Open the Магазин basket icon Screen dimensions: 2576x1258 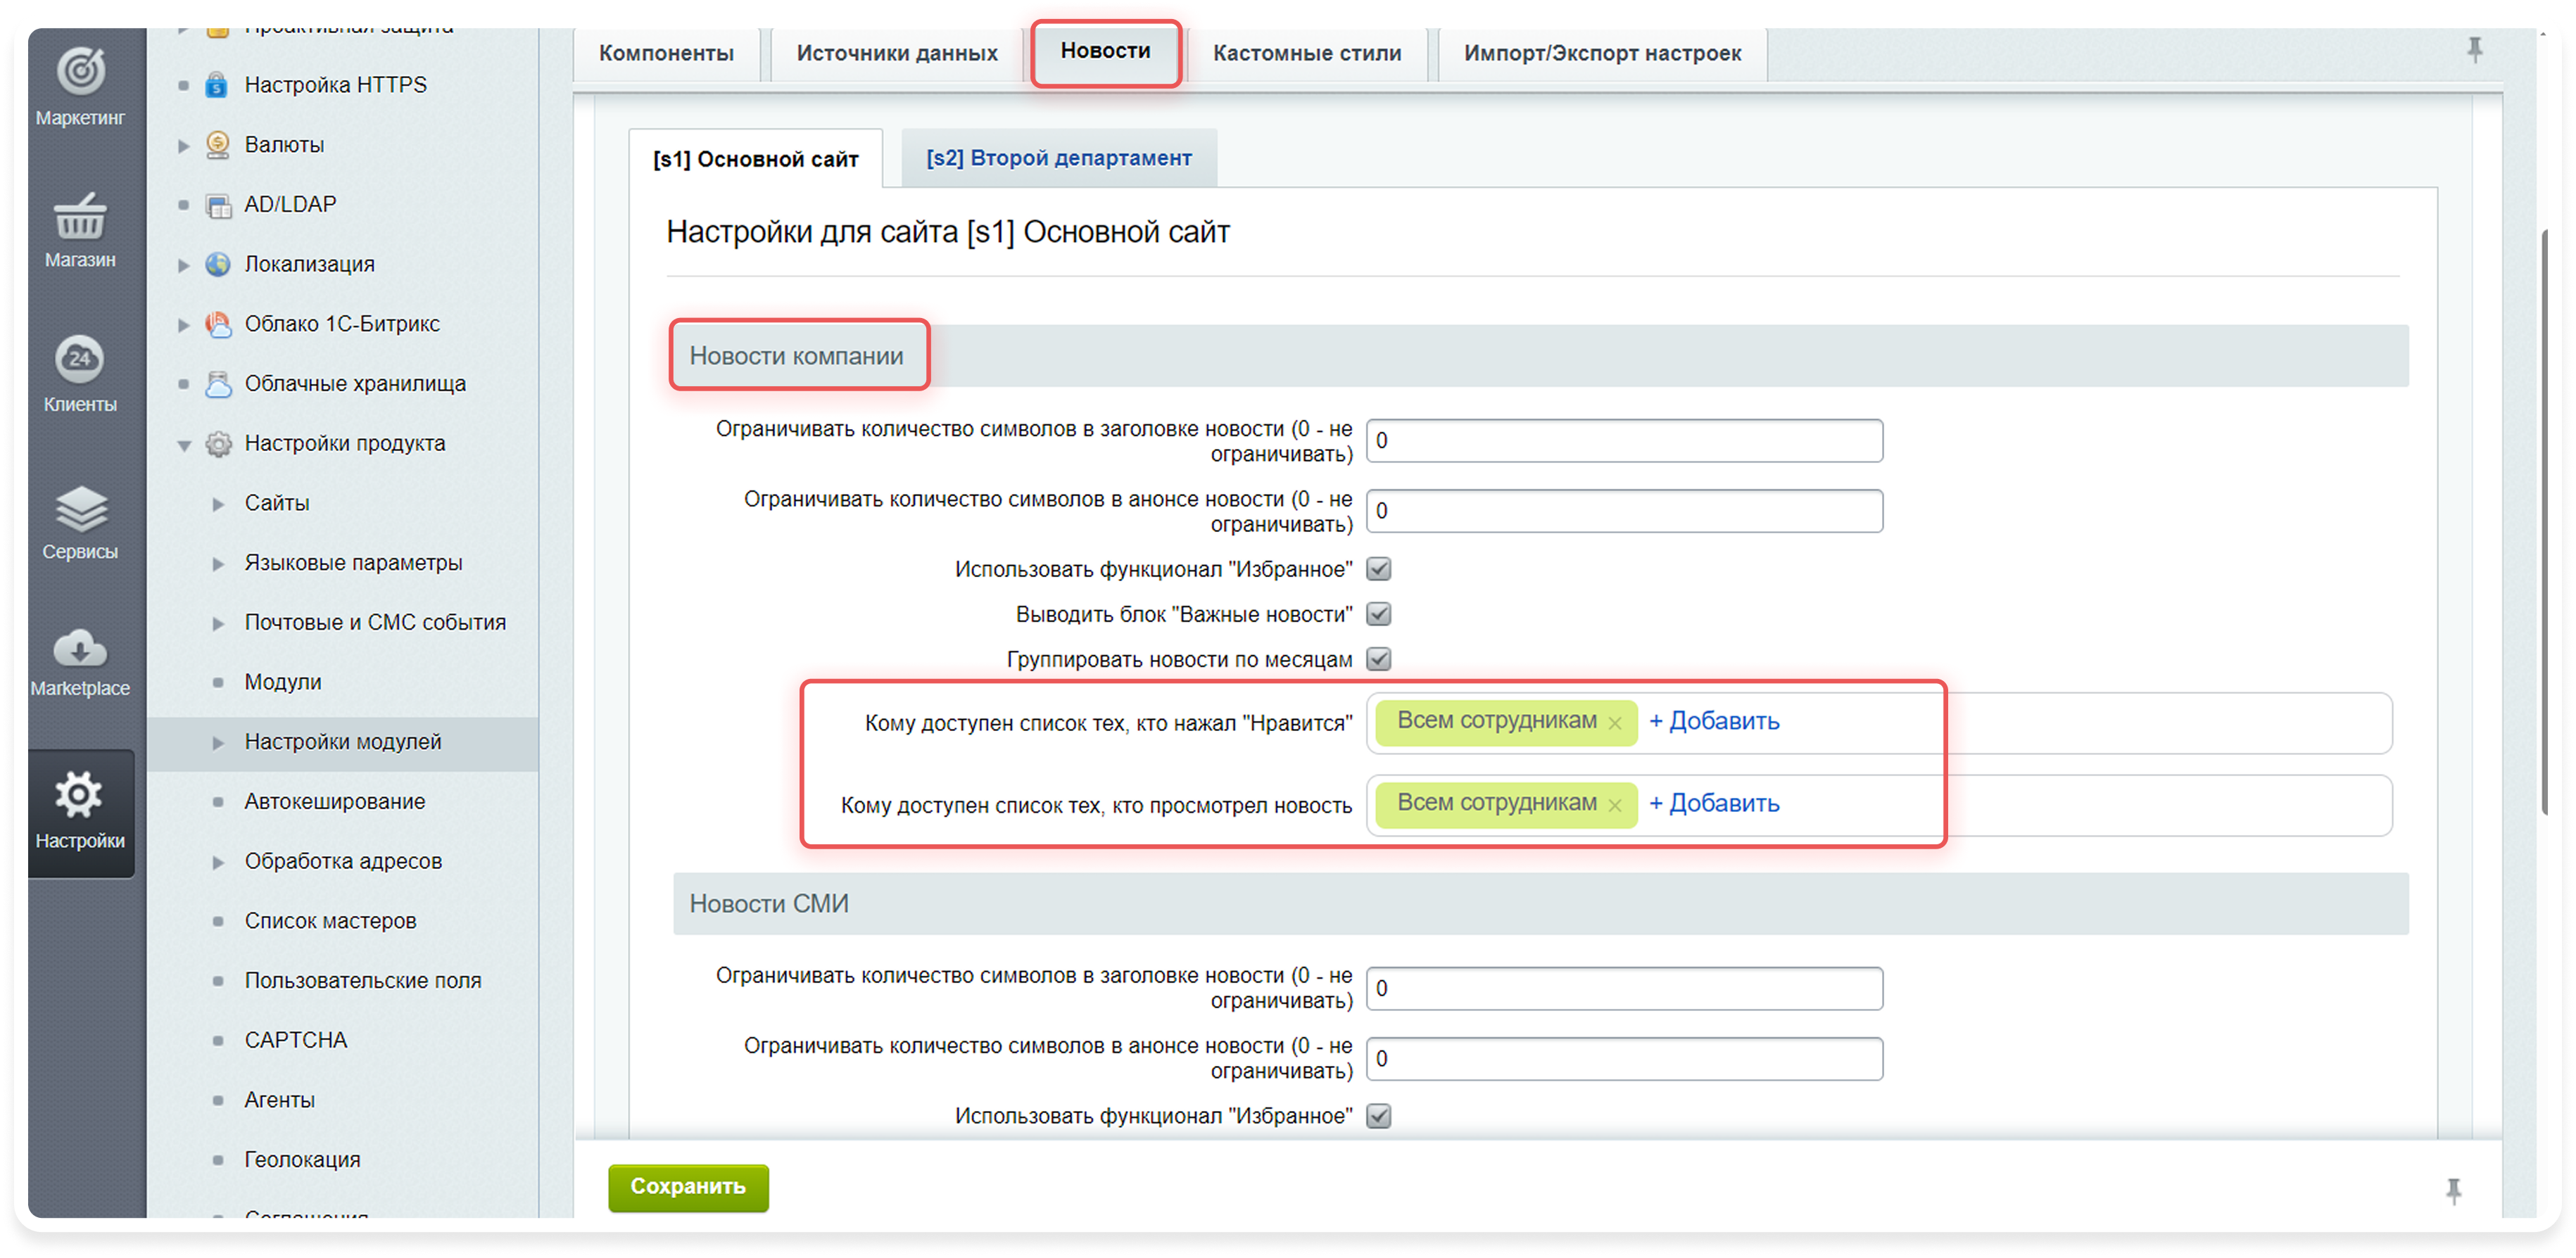pos(80,217)
